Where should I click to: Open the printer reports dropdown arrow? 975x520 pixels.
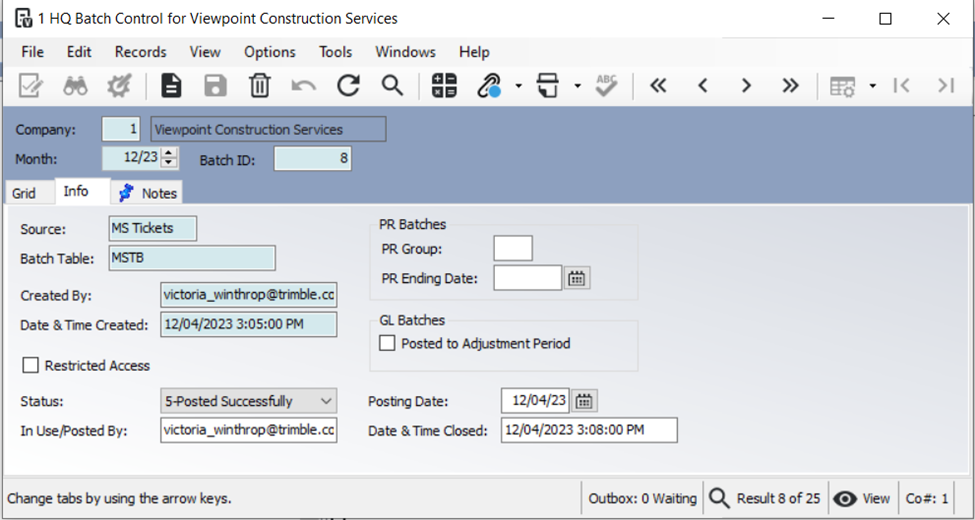pos(577,86)
